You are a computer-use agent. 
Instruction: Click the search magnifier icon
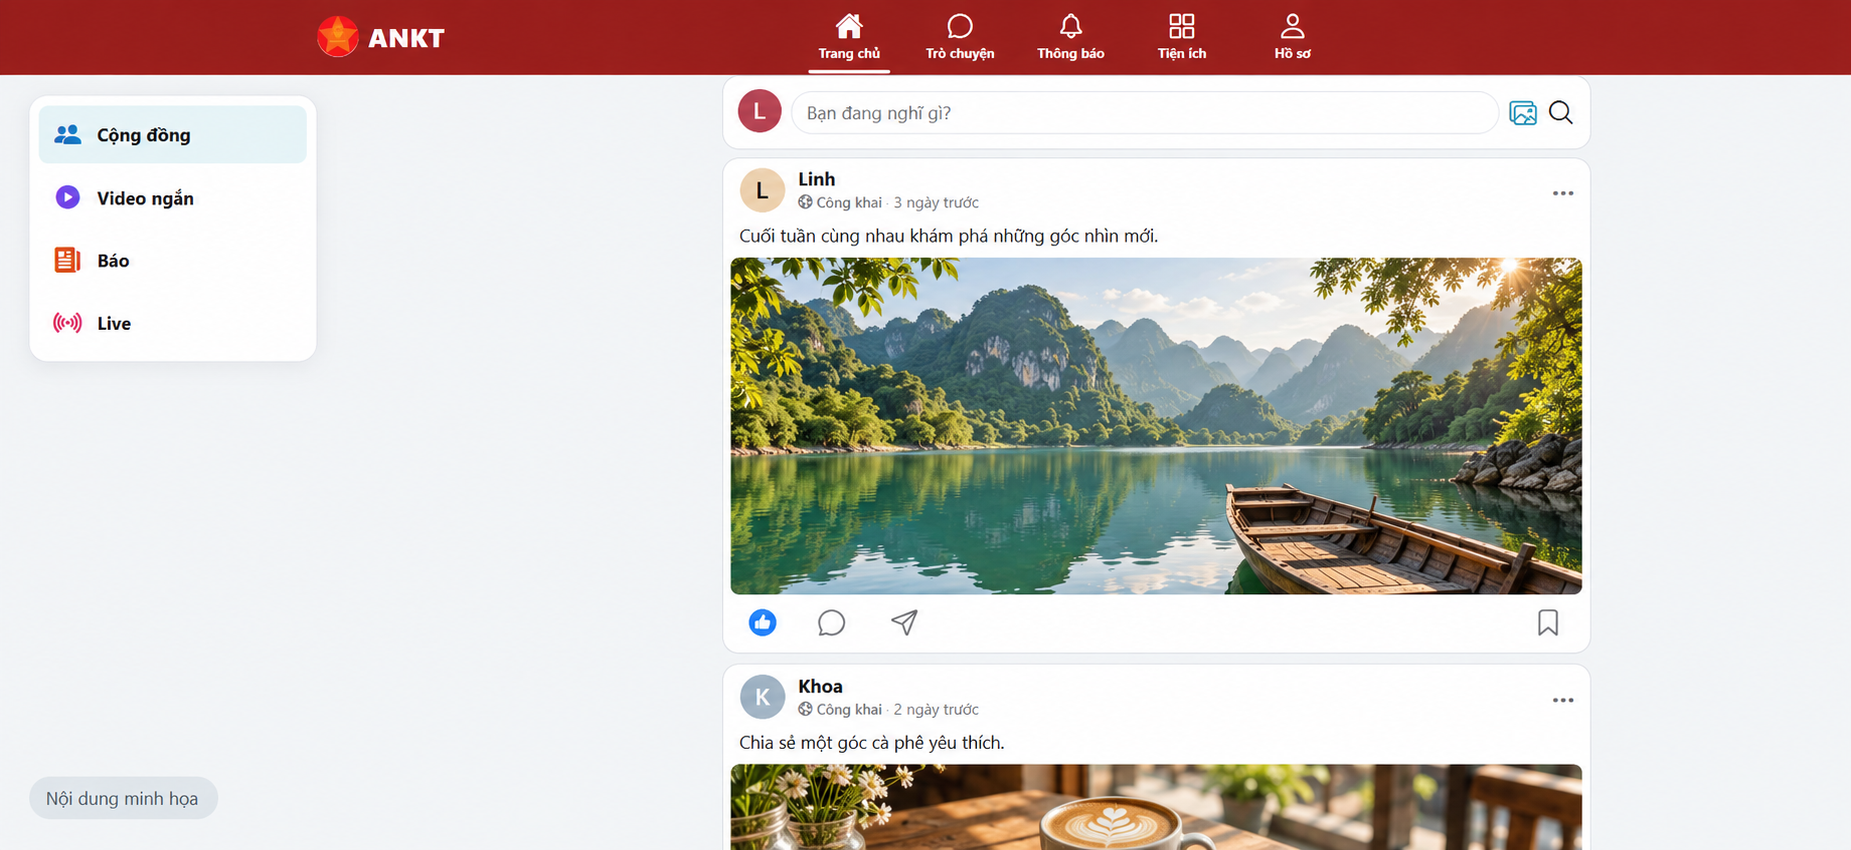pos(1561,113)
